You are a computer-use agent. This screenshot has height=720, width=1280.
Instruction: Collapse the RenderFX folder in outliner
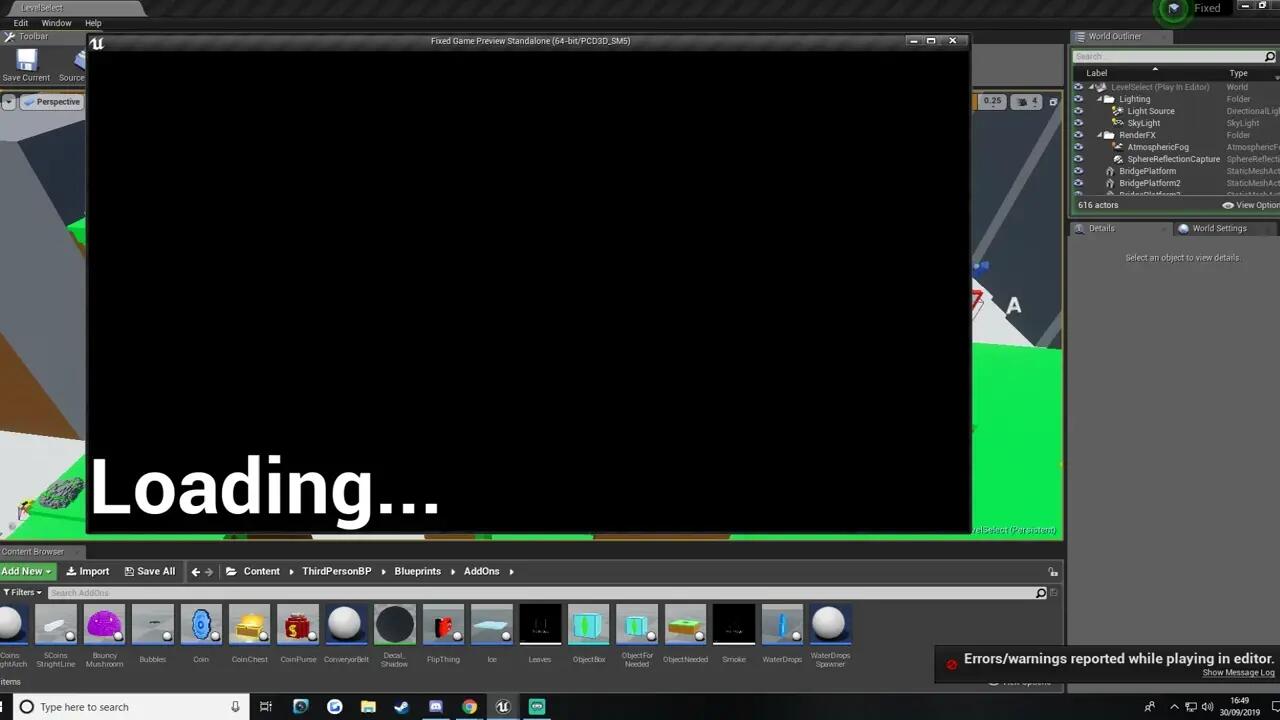[1099, 135]
